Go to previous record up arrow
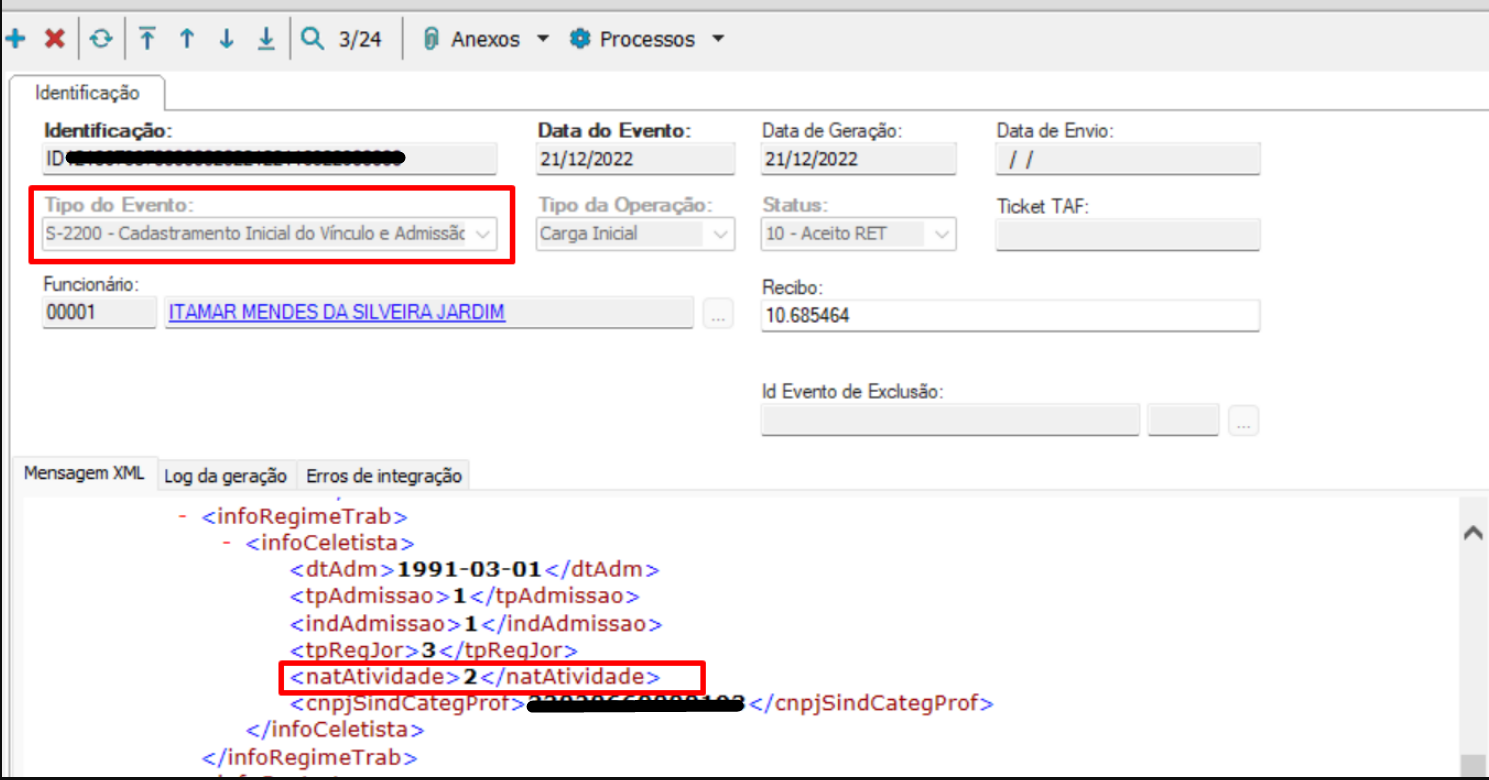Viewport: 1489px width, 780px height. click(187, 39)
